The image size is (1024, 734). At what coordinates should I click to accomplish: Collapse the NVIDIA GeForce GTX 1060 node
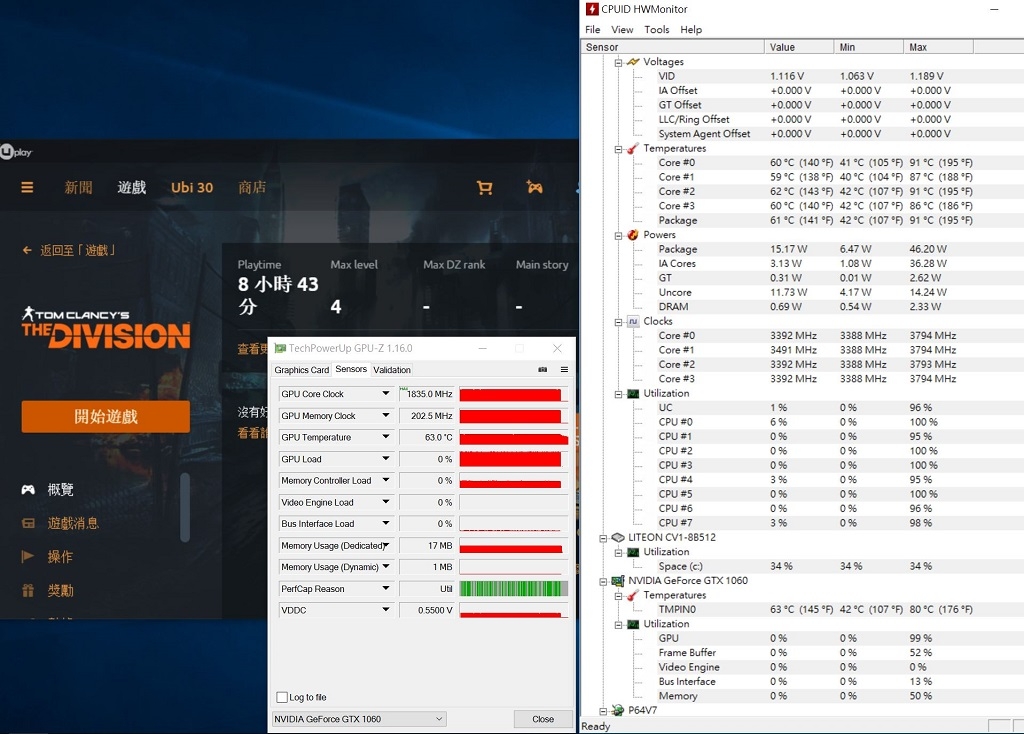coord(603,581)
